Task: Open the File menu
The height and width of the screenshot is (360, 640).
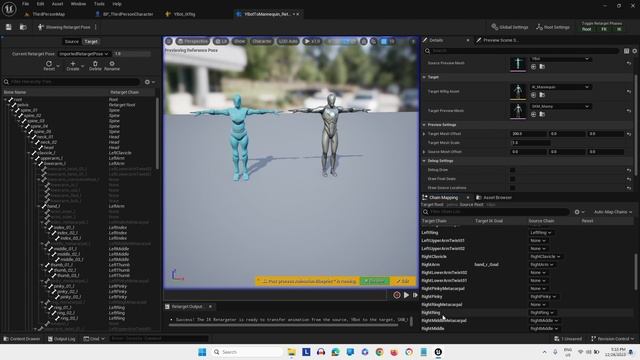Action: (25, 4)
